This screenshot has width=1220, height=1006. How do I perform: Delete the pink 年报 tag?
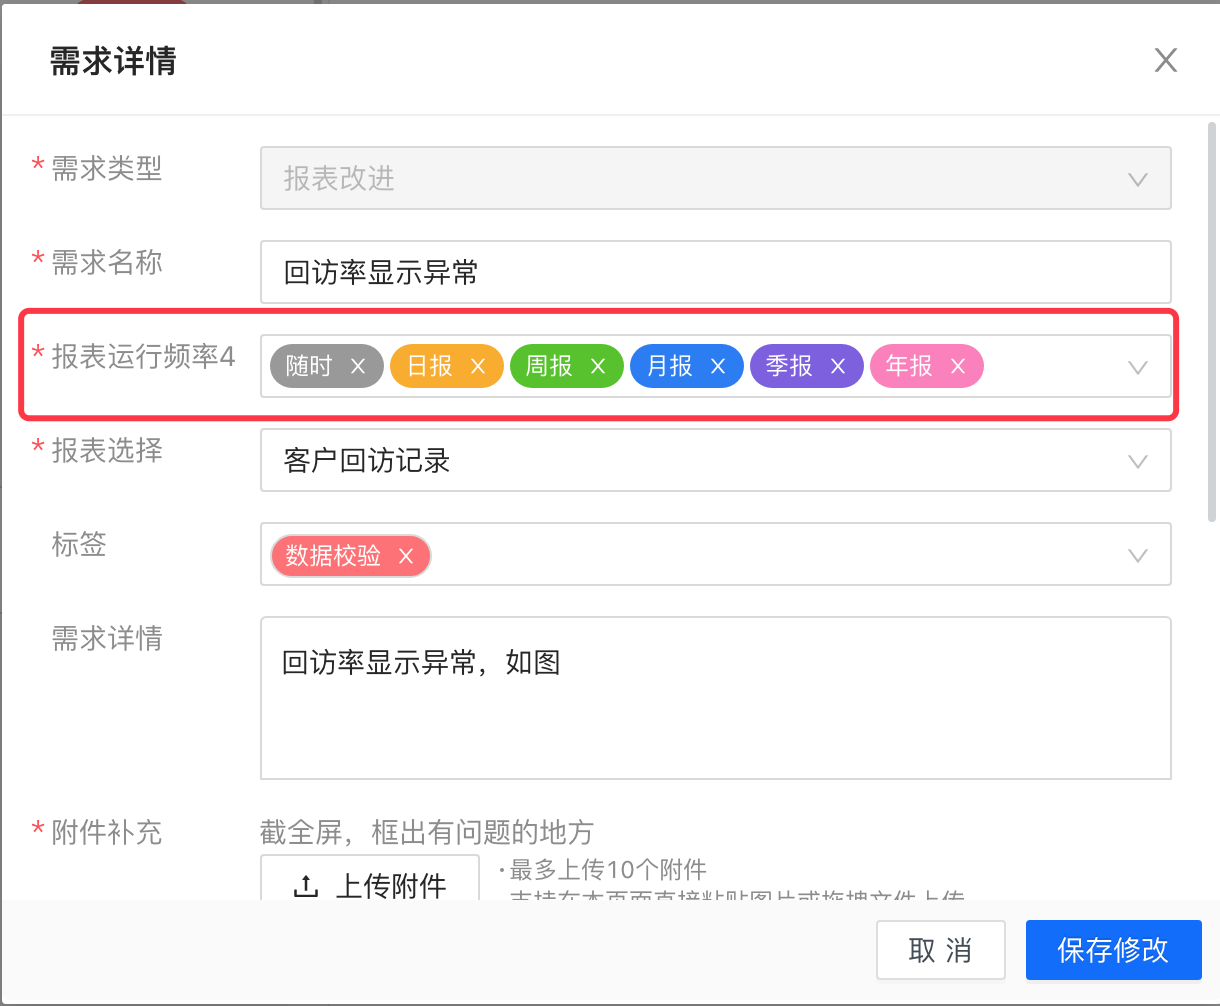pos(958,367)
